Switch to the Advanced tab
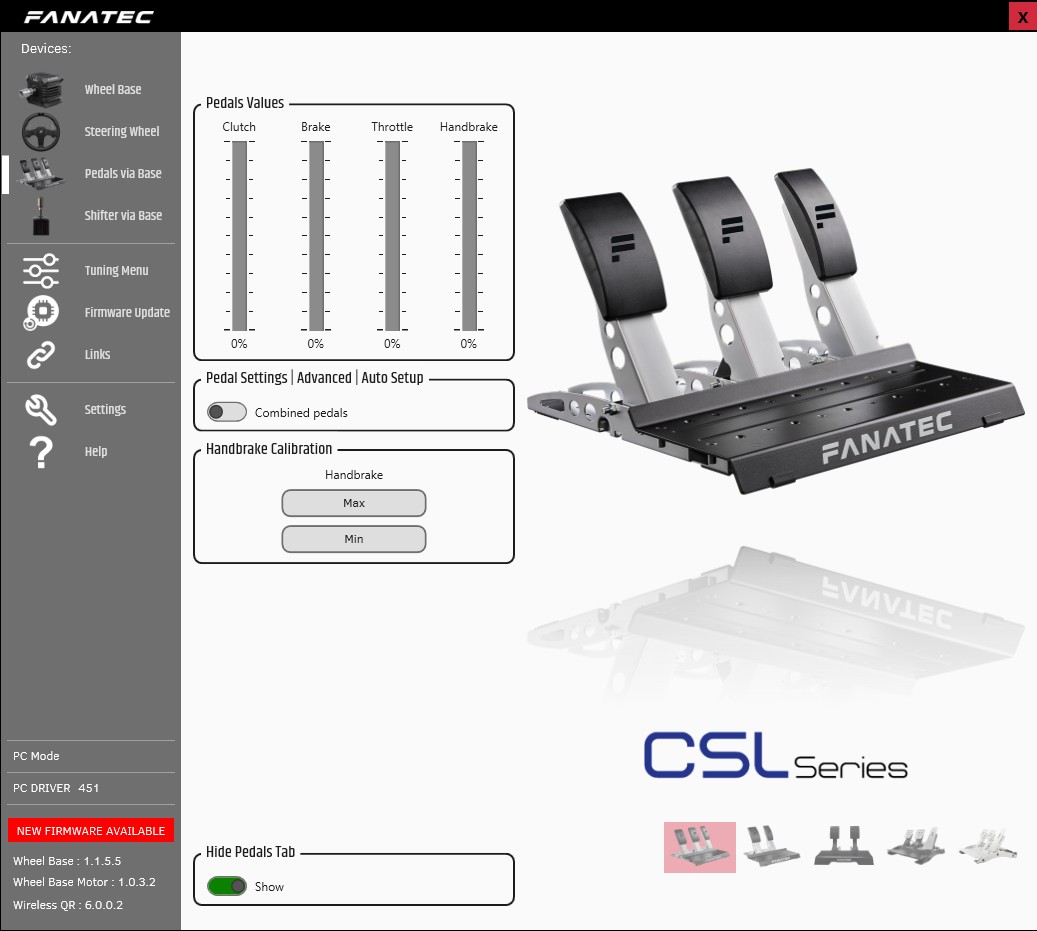Image resolution: width=1037 pixels, height=931 pixels. (324, 378)
